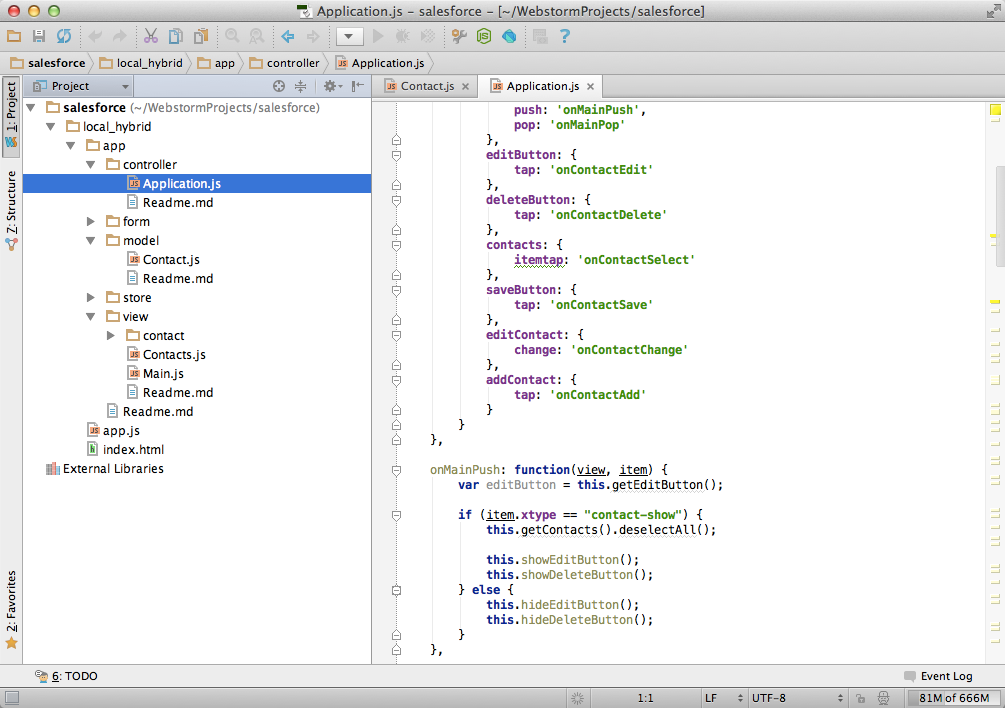The height and width of the screenshot is (708, 1005).
Task: Click the Synchronize toolbar icon
Action: point(64,36)
